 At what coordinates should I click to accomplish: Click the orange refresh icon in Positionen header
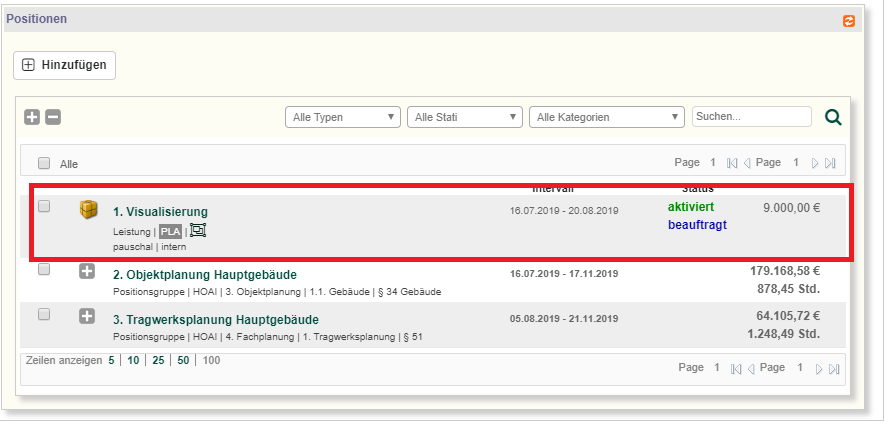pyautogui.click(x=849, y=20)
